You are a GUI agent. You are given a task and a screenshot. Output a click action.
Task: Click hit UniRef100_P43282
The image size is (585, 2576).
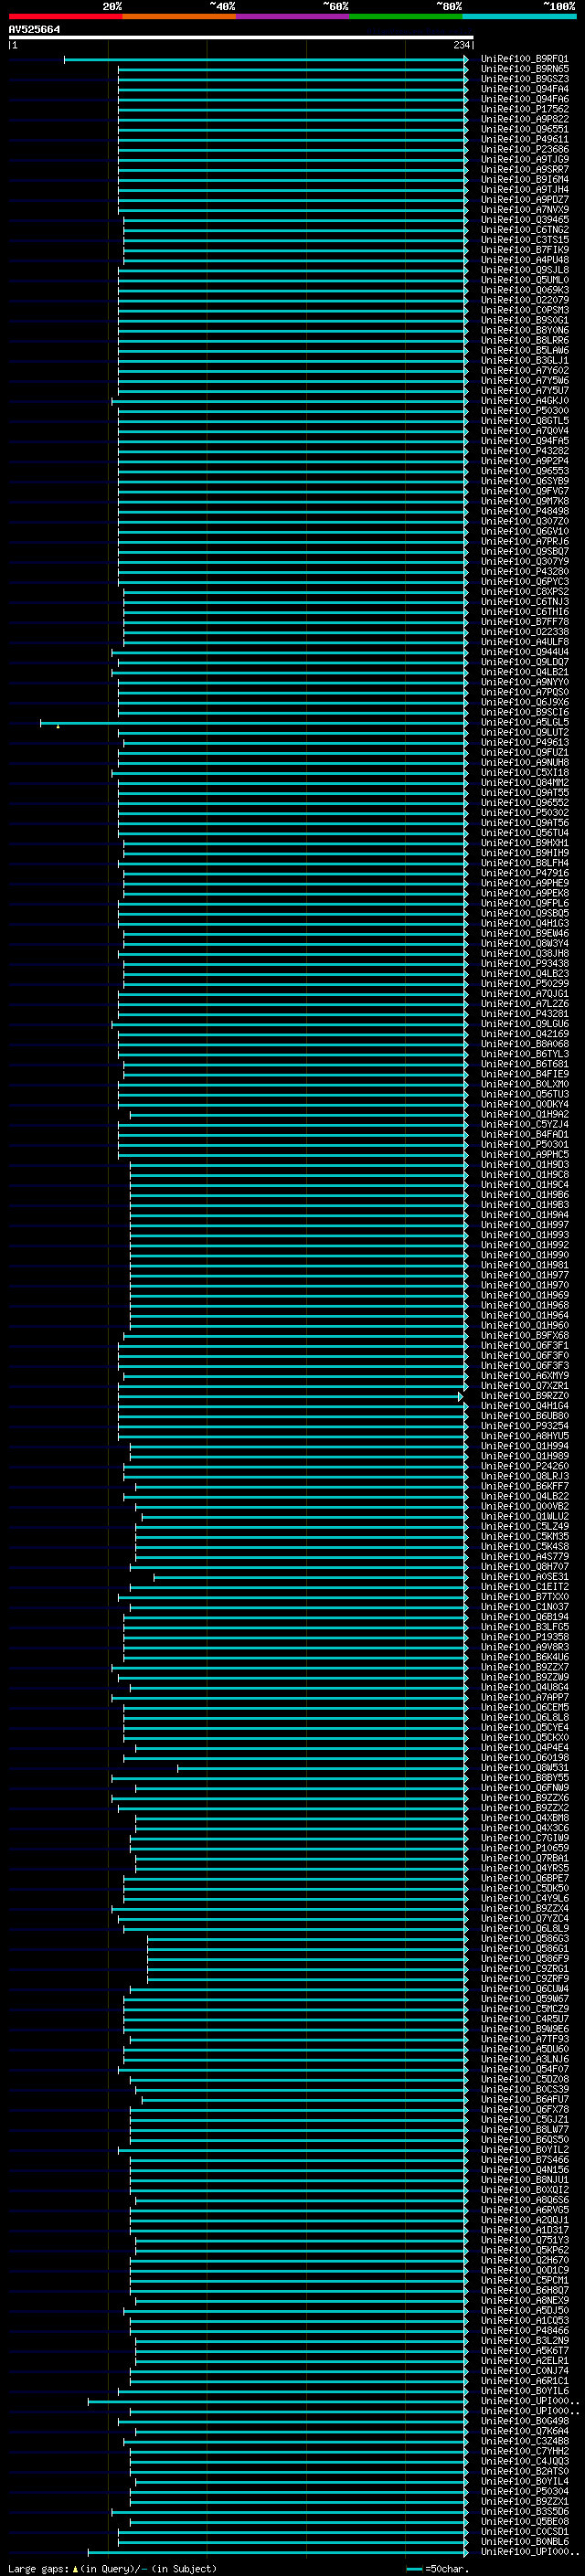[x=525, y=451]
